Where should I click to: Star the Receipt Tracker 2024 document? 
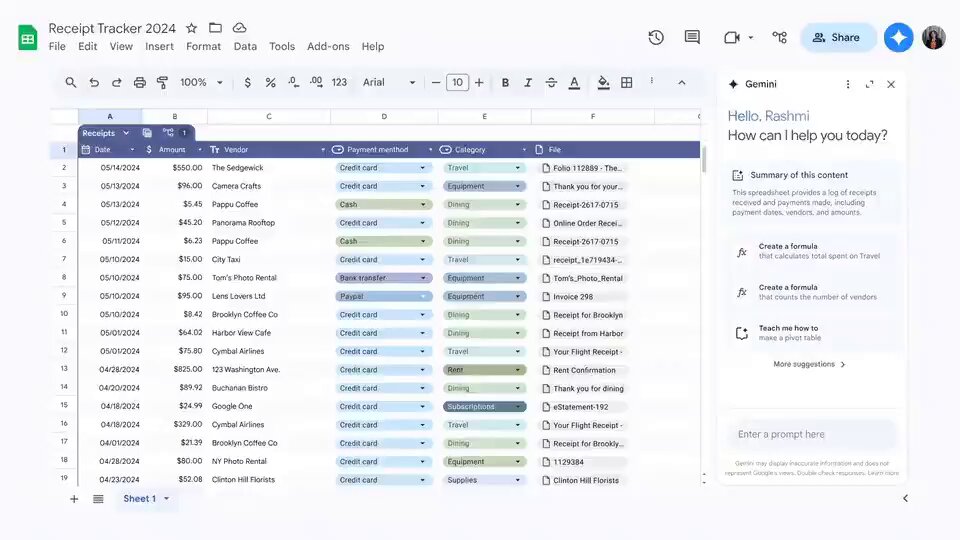192,28
